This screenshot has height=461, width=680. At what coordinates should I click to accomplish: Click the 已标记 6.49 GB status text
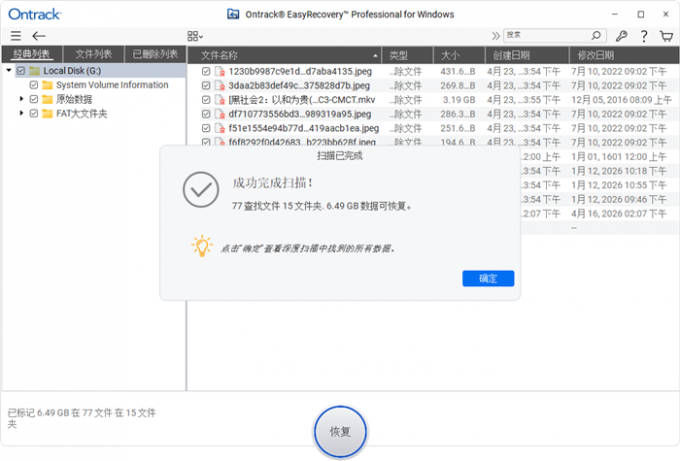point(82,418)
